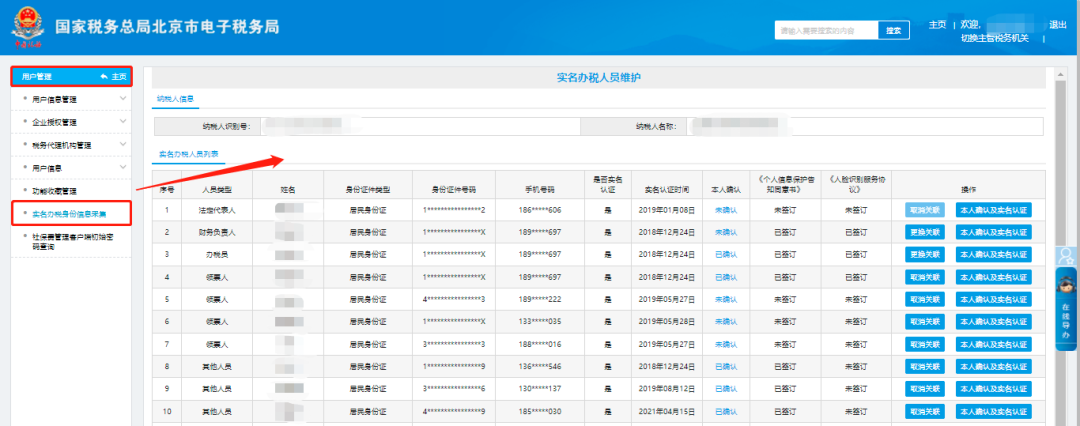Click the 办税员 cell
1080x426 pixels.
pyautogui.click(x=217, y=255)
